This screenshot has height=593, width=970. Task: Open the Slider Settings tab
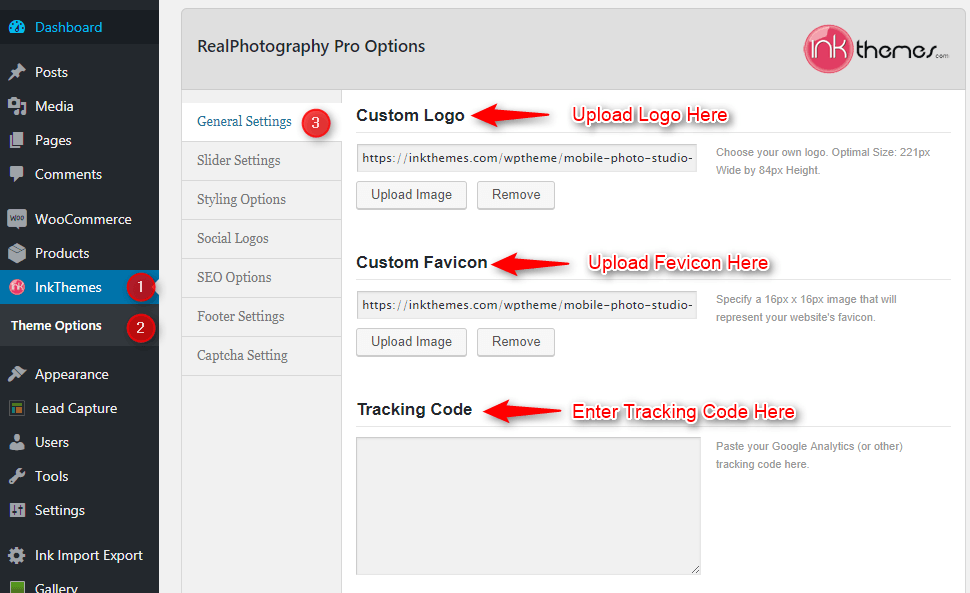(x=238, y=160)
